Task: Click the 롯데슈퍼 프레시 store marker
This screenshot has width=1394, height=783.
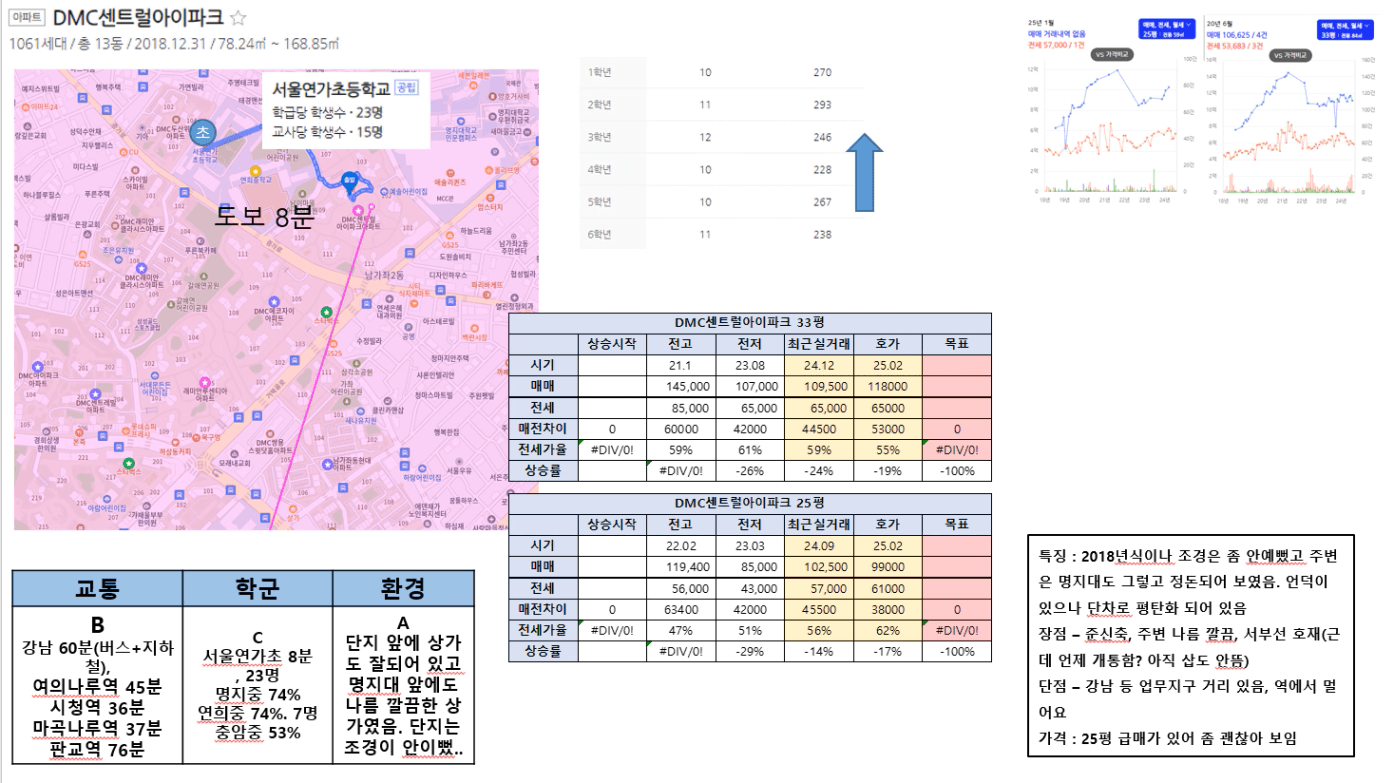Action: (125, 431)
